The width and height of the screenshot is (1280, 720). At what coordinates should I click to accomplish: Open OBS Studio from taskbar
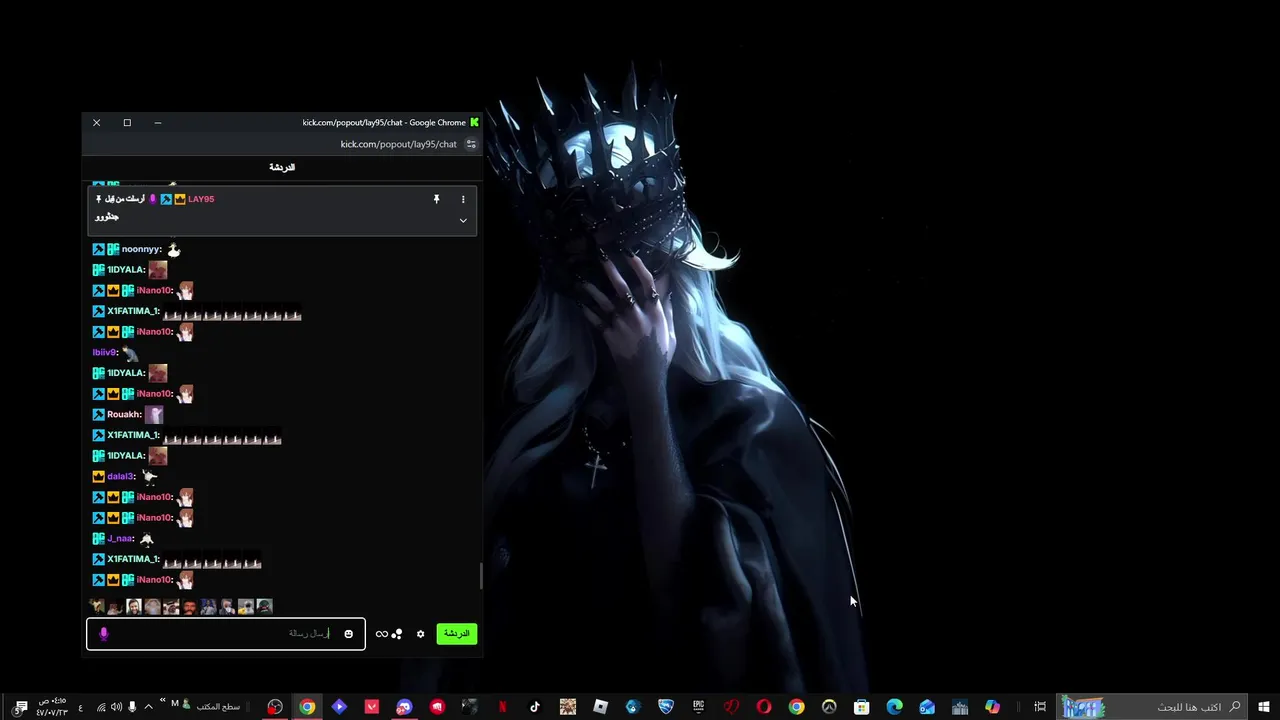point(275,706)
